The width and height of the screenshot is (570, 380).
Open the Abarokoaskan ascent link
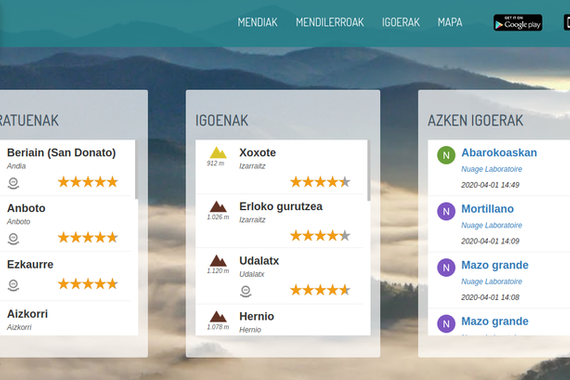499,152
